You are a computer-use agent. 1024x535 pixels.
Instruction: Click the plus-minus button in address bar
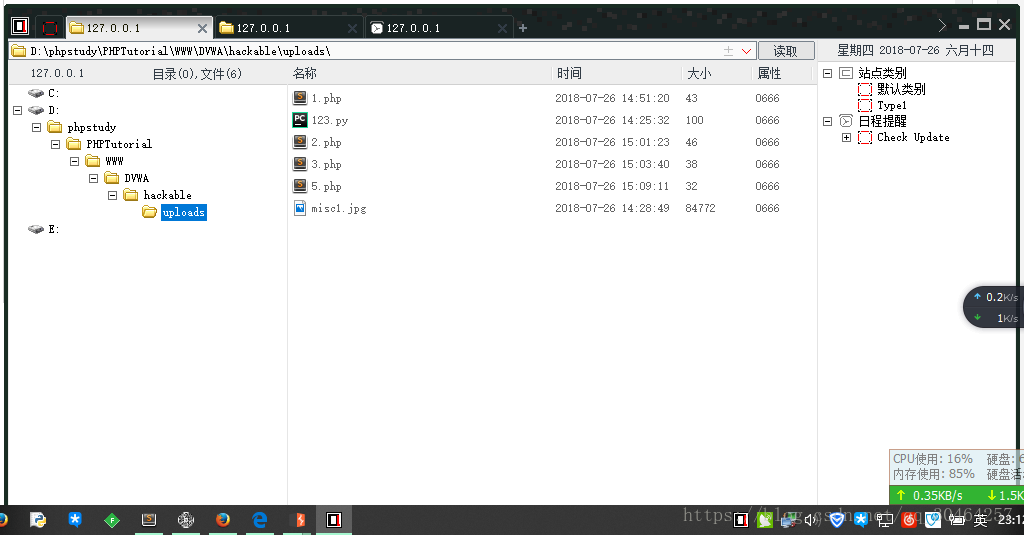tap(729, 51)
